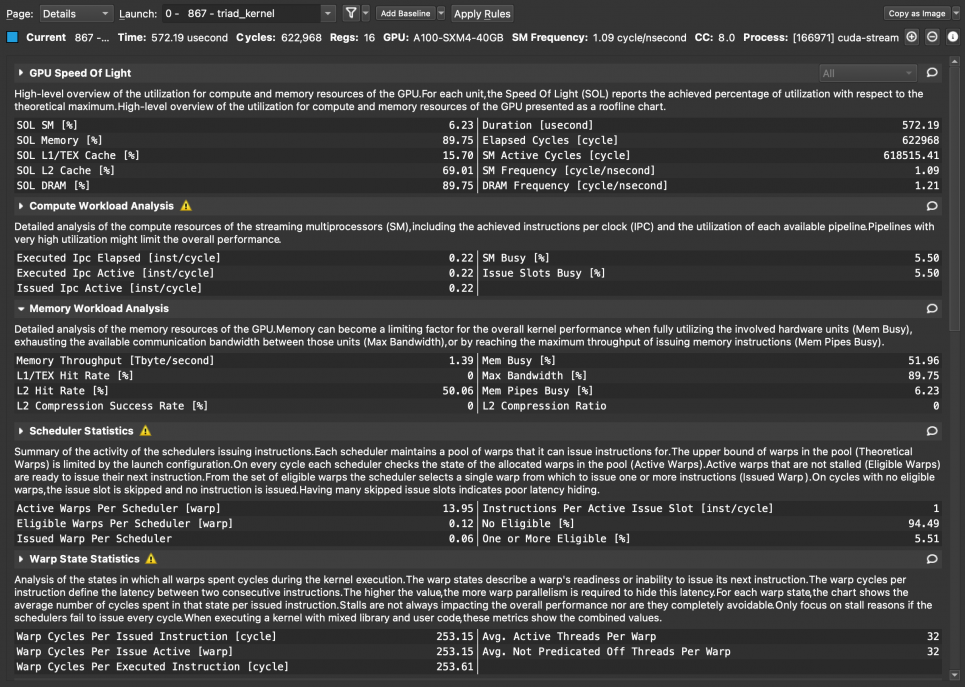
Task: Click the expand-all plus icon
Action: click(x=912, y=37)
